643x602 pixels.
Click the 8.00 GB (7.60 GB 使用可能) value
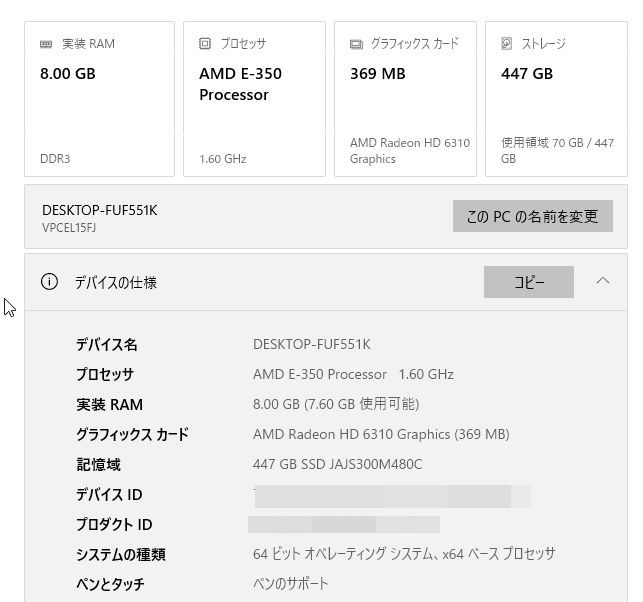tap(336, 404)
